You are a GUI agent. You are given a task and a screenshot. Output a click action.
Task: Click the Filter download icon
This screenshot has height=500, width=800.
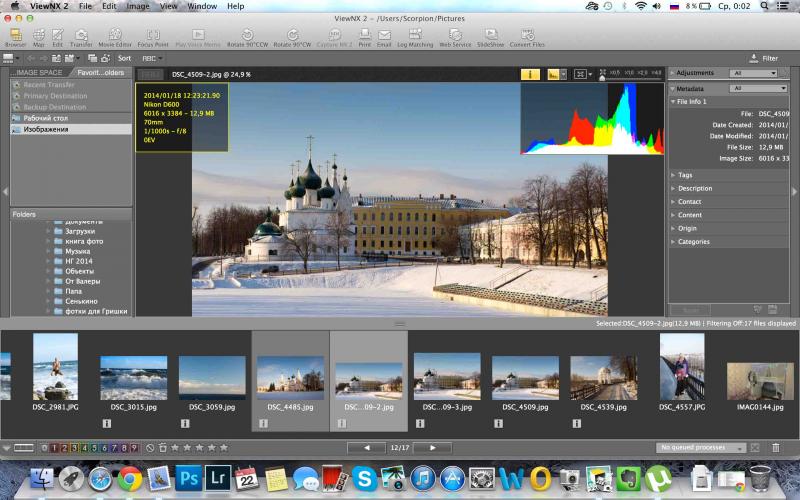click(754, 58)
